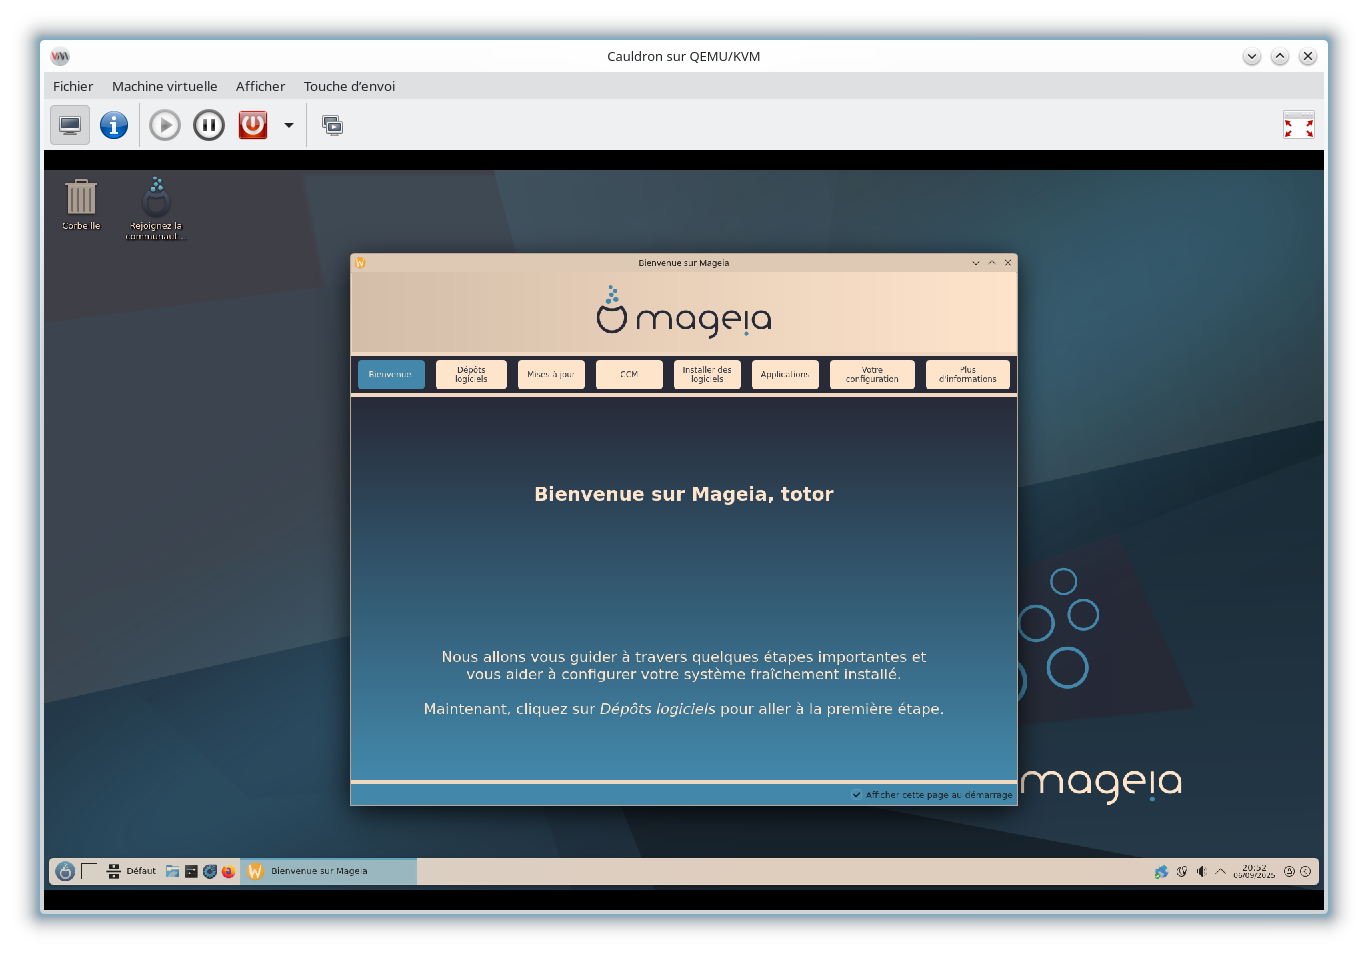Open Installer des logiciels tab
This screenshot has height=954, width=1368.
coord(707,374)
